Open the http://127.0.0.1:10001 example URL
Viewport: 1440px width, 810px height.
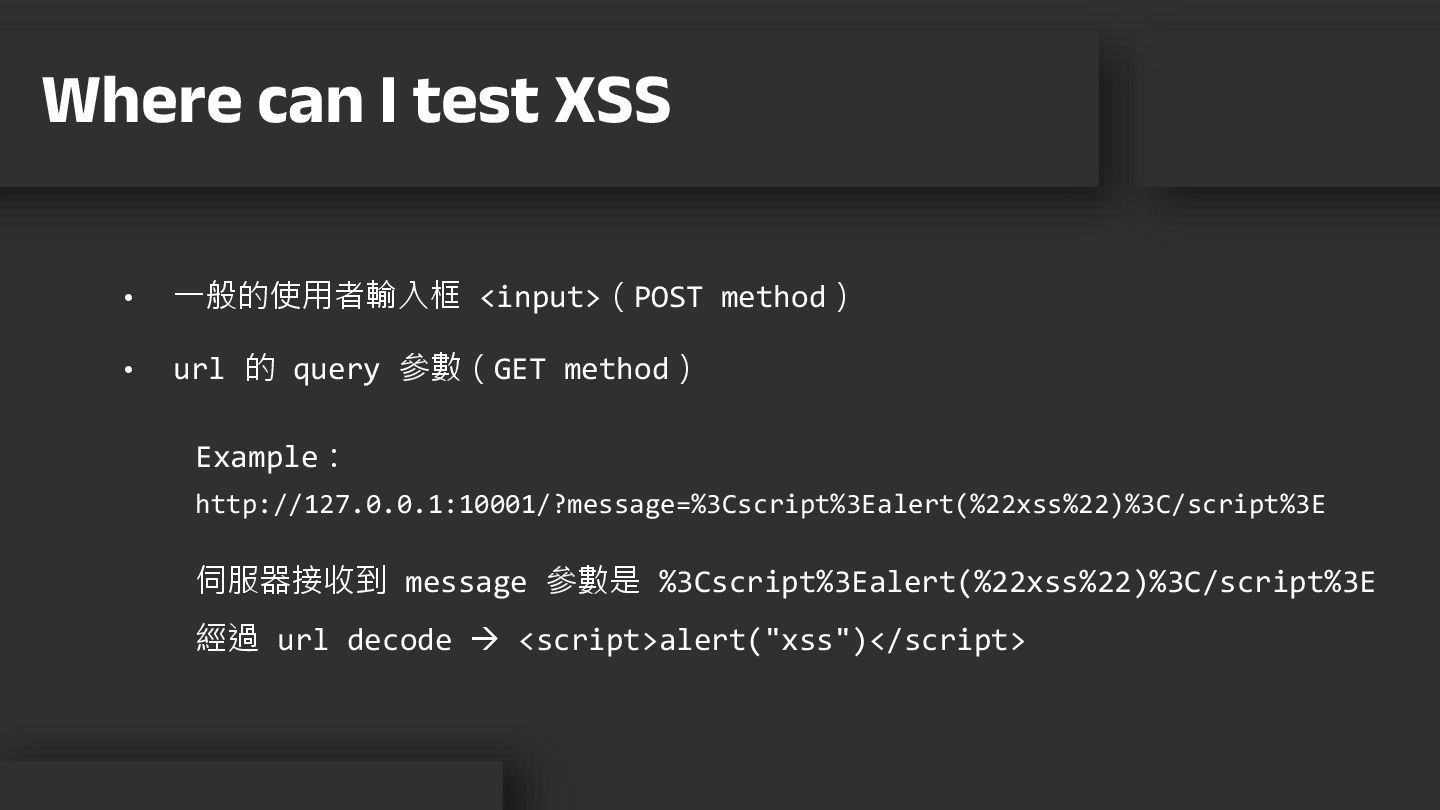760,504
